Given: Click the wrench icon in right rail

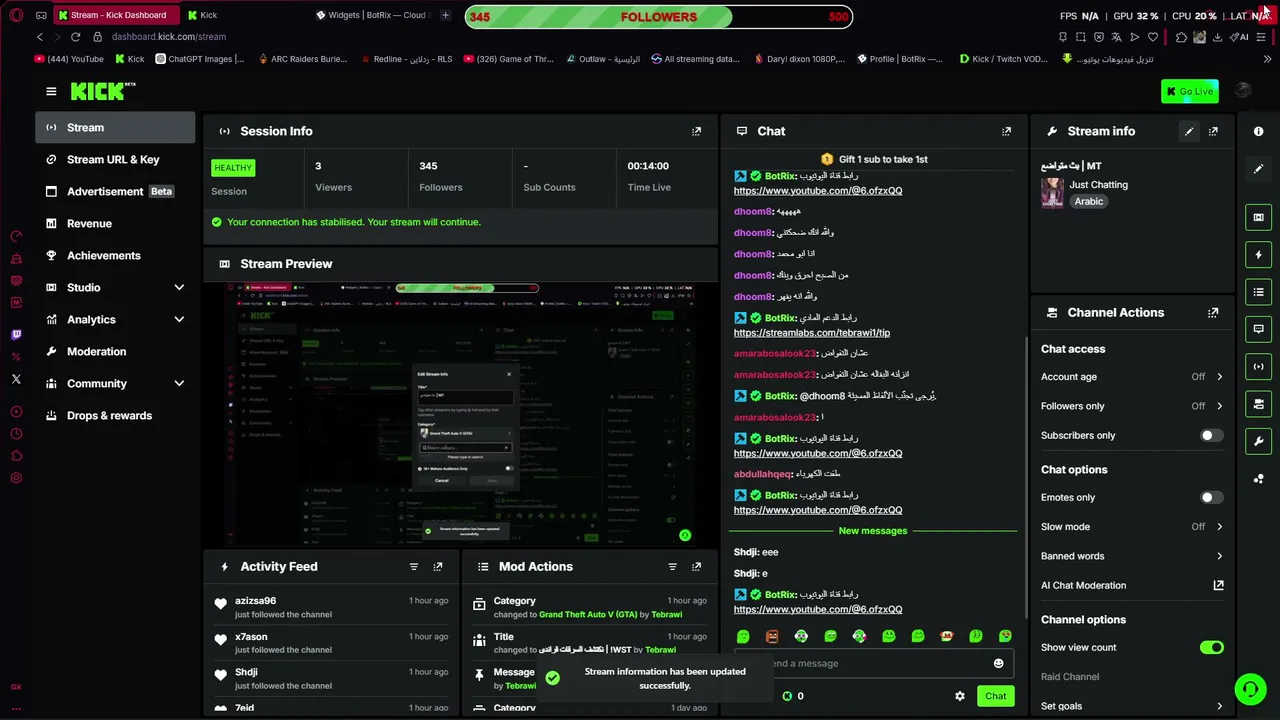Looking at the screenshot, I should click(1259, 441).
